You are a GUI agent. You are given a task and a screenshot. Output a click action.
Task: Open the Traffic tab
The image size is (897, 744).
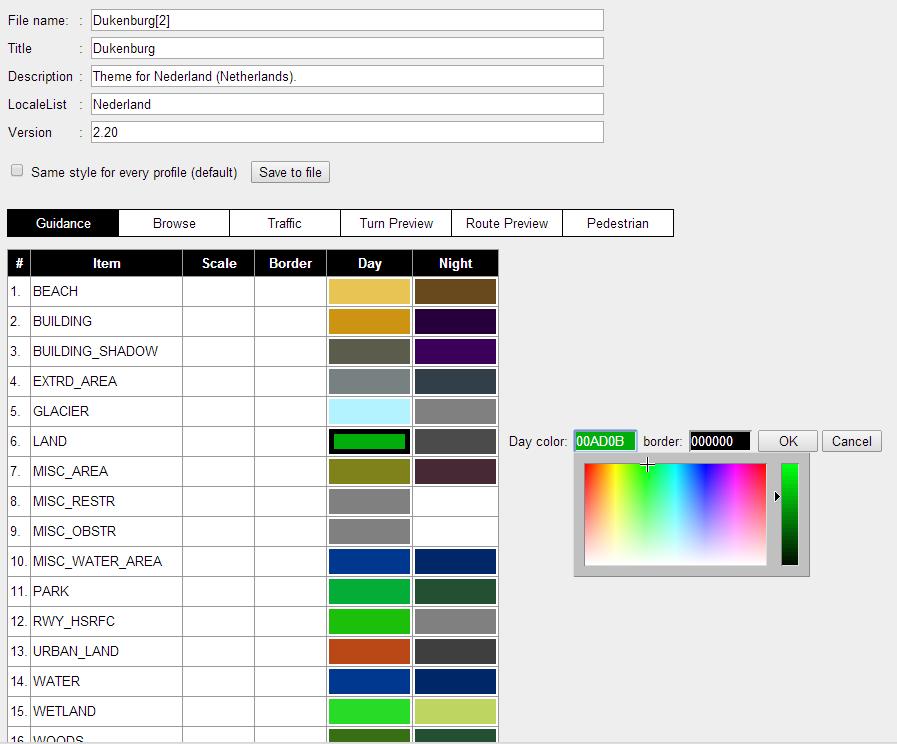pos(285,223)
